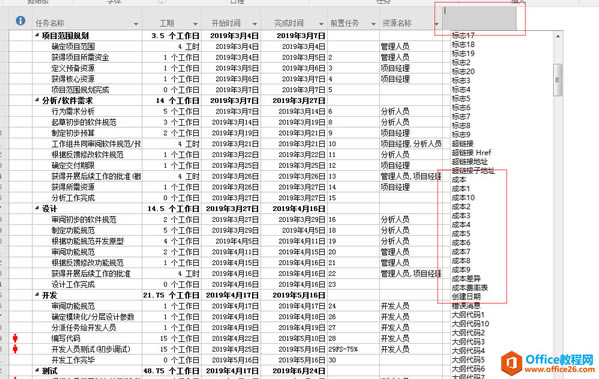Viewport: 599px width, 379px height.
Task: Click the new column field name input
Action: pyautogui.click(x=479, y=18)
